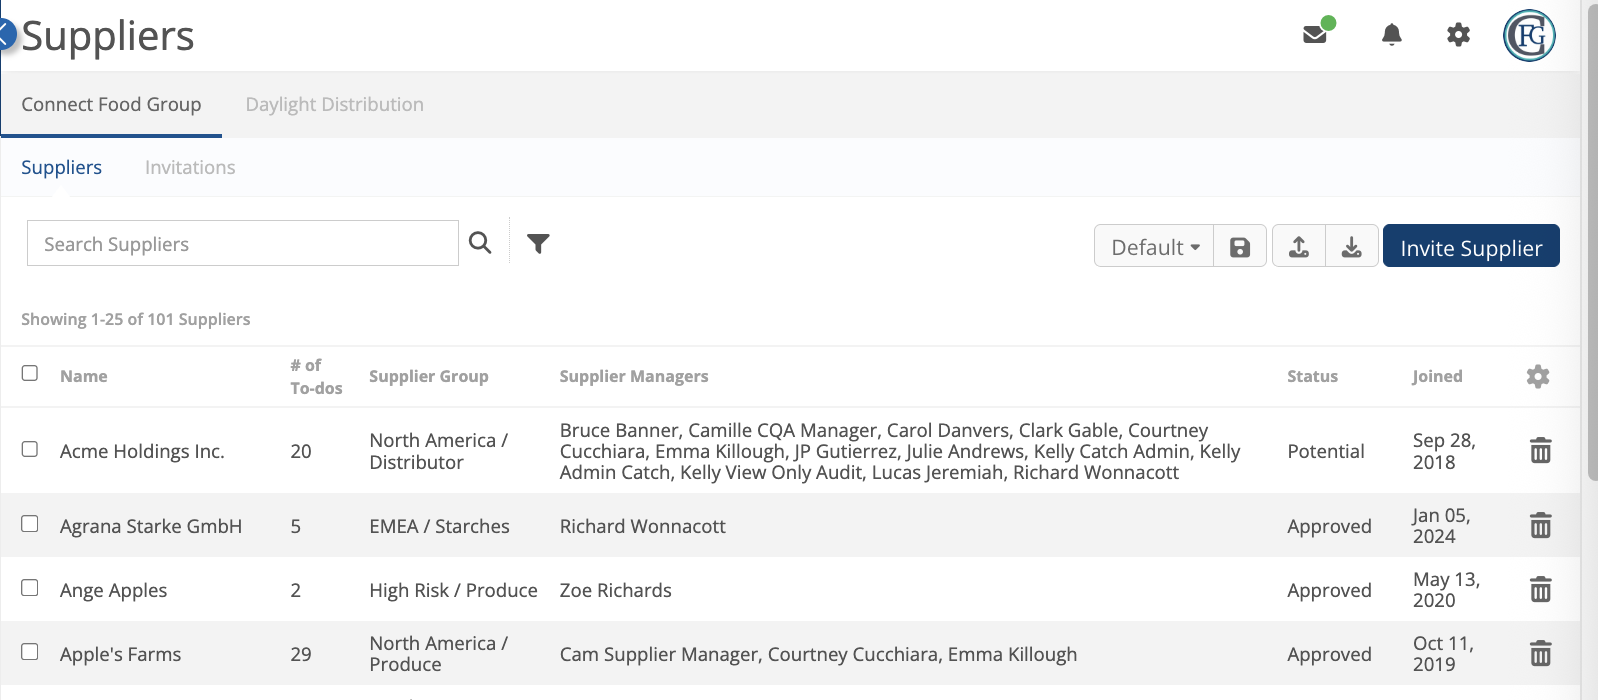1598x700 pixels.
Task: Click Potential status for Acme Holdings
Action: coord(1326,451)
